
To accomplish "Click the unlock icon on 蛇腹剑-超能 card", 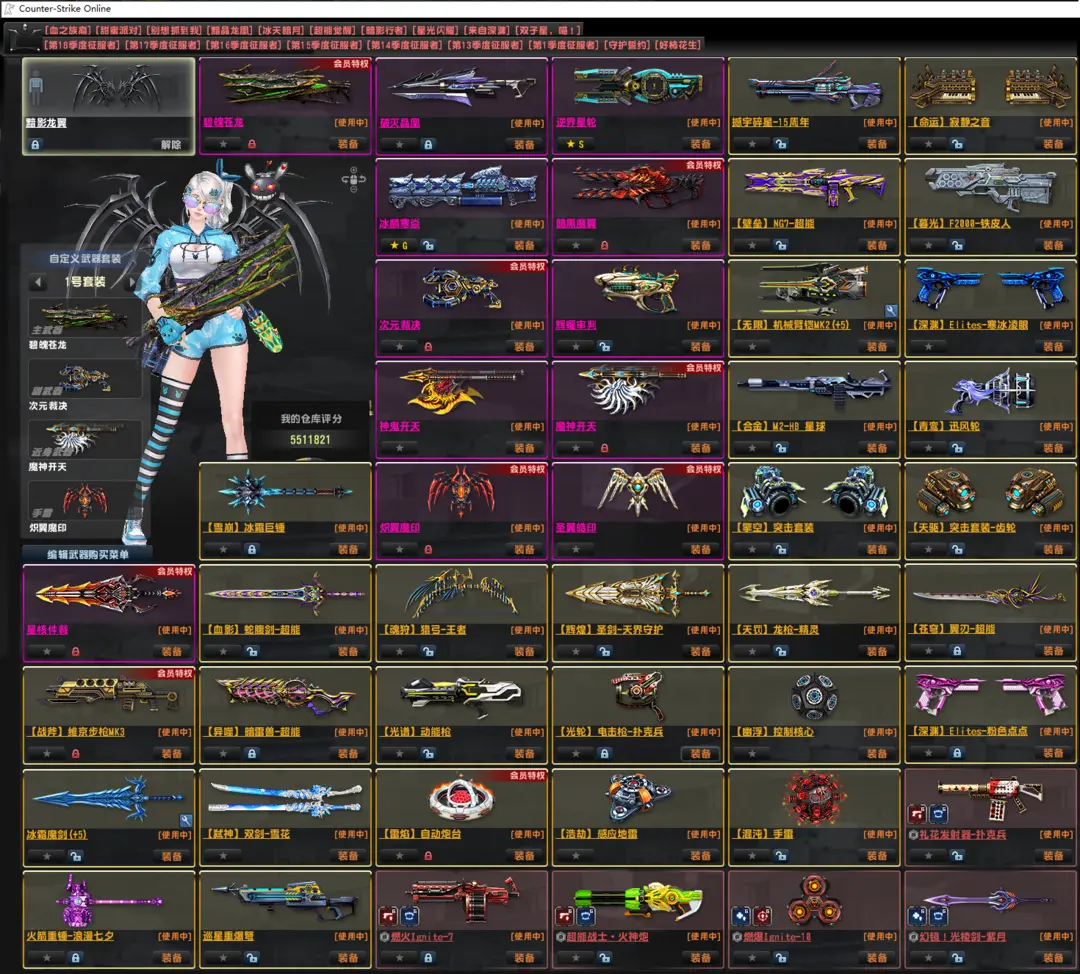I will tap(251, 651).
